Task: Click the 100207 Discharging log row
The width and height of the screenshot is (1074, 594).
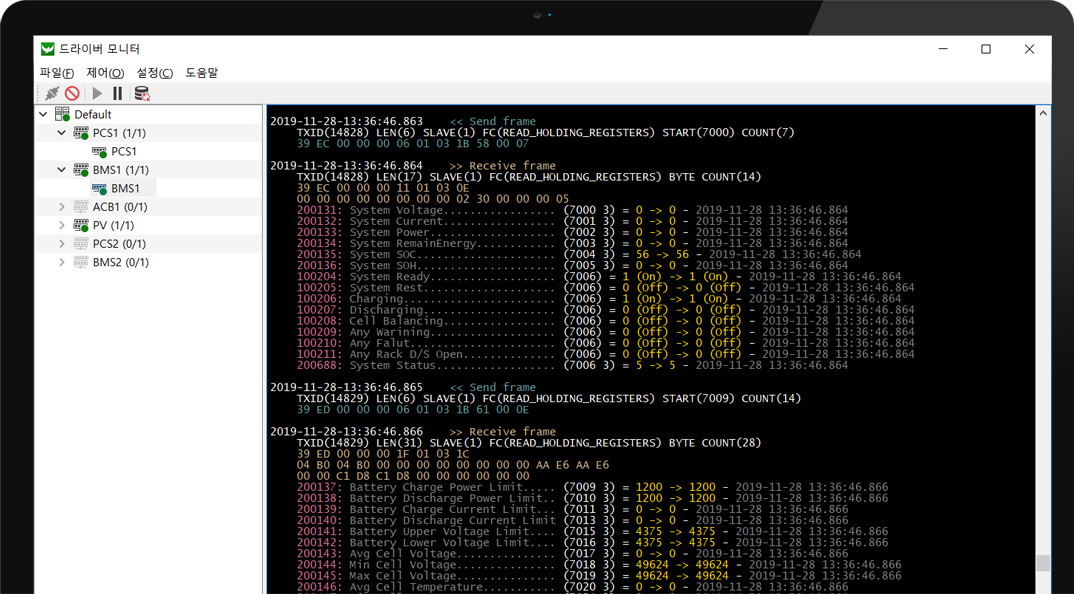Action: click(x=605, y=310)
